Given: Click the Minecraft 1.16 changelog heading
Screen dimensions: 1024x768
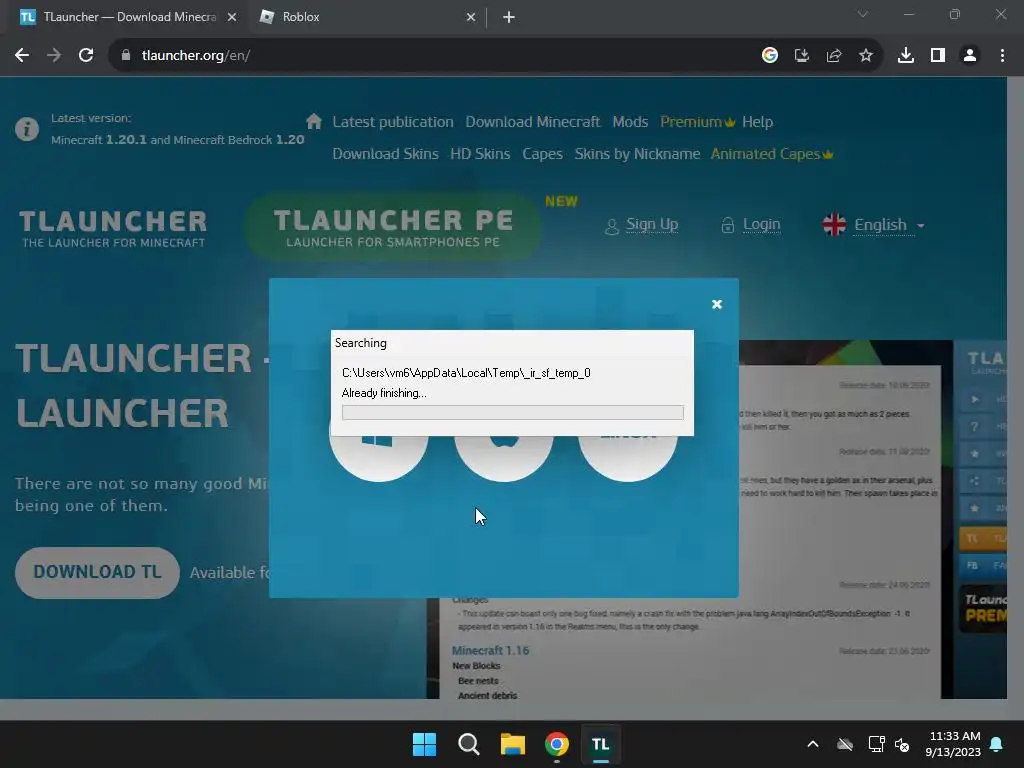Looking at the screenshot, I should click(490, 650).
